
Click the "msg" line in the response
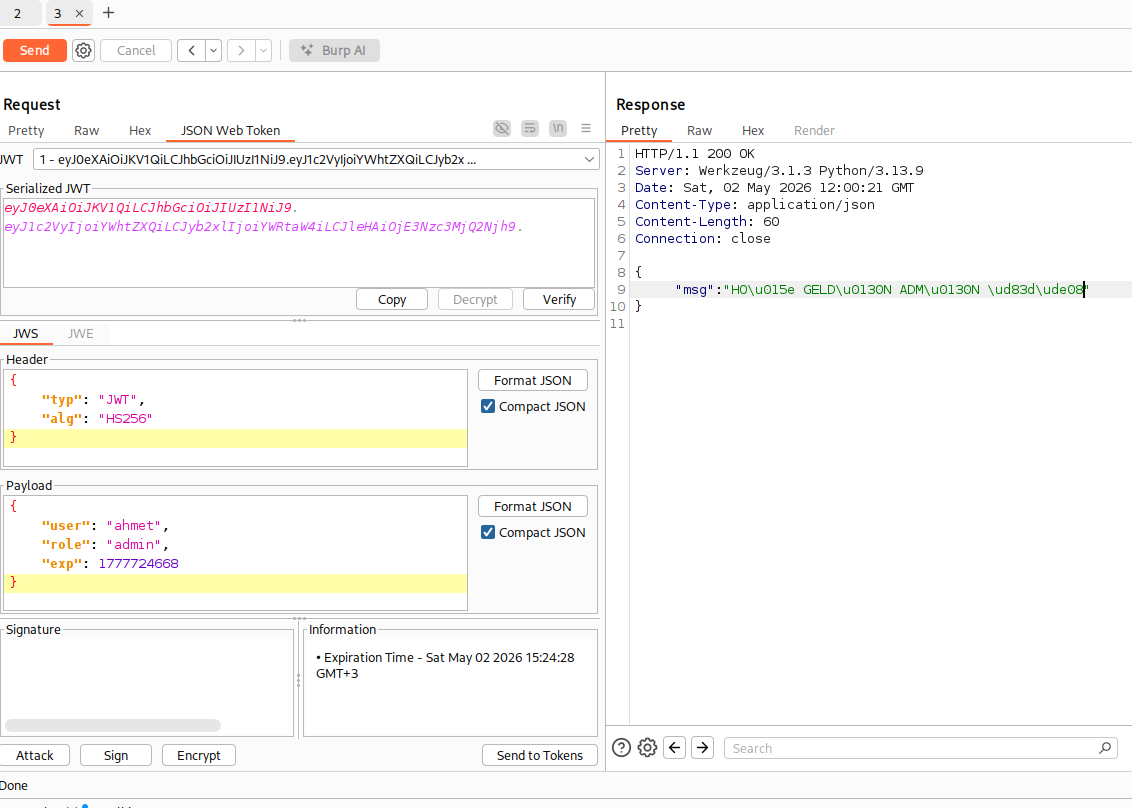click(881, 290)
